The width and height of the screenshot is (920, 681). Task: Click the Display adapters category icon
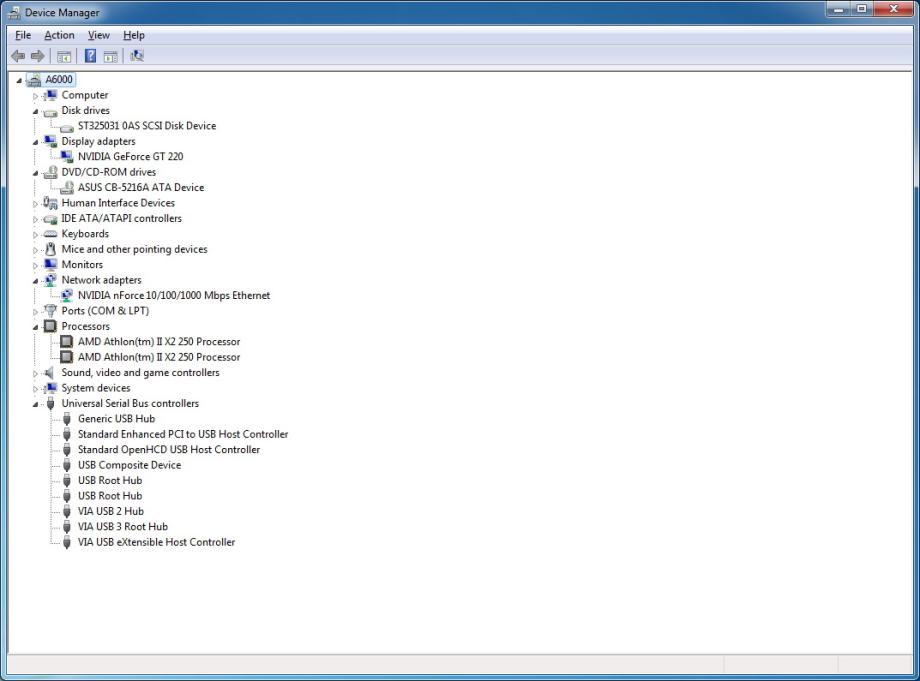(50, 141)
